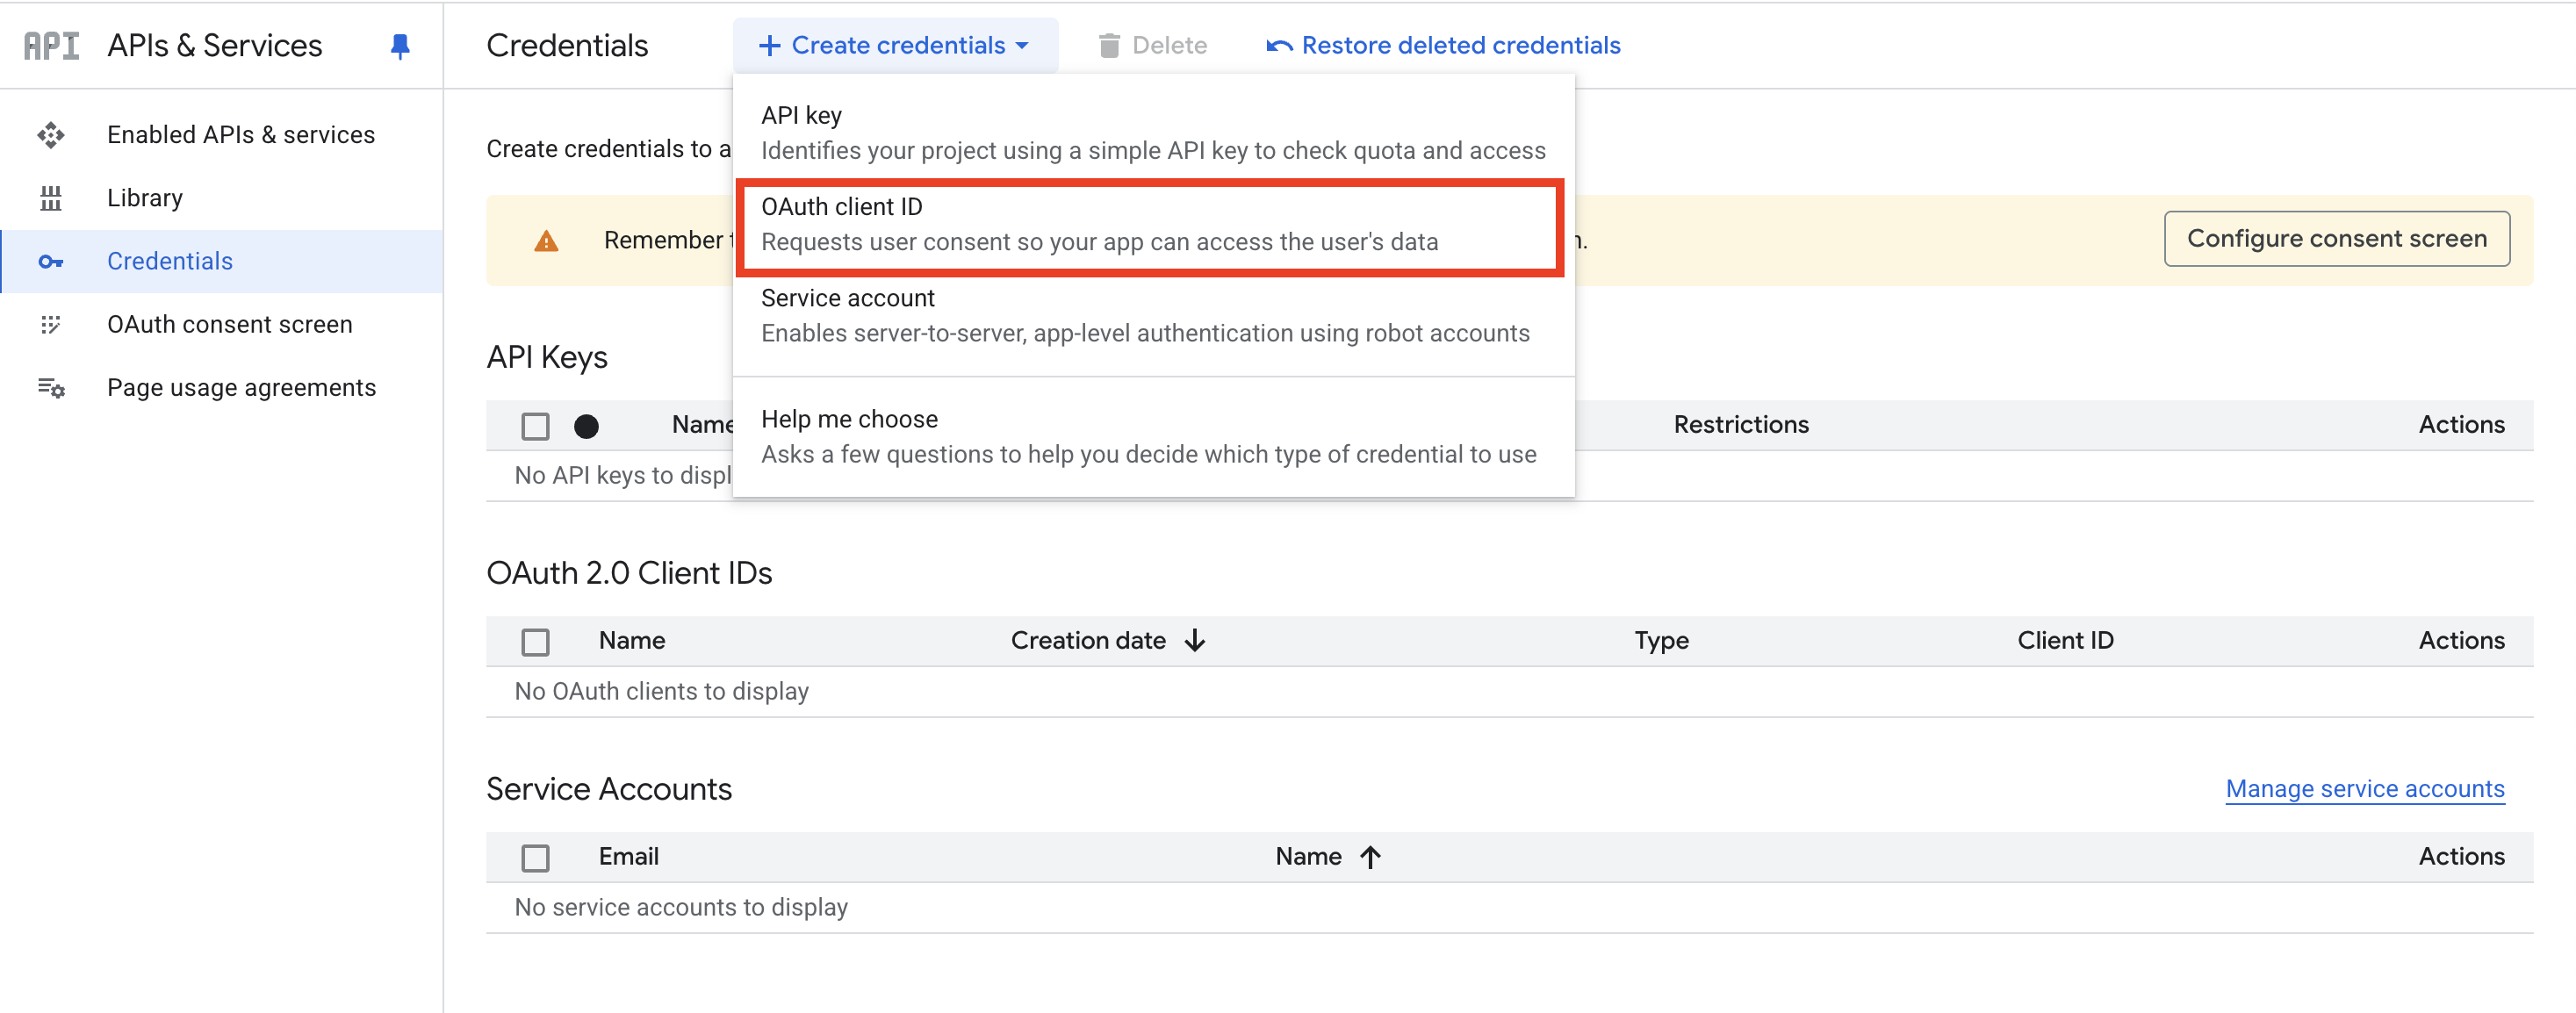Sort by Creation date arrow
Screen dimensions: 2576x1013
tap(1195, 641)
